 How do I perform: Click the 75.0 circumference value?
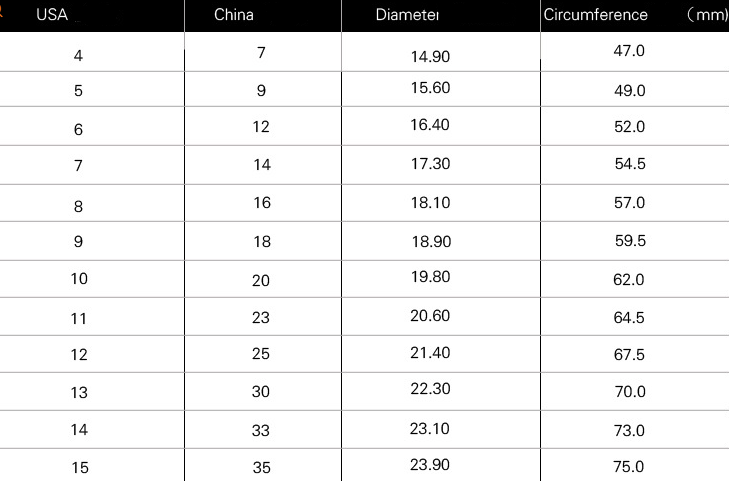pos(629,466)
